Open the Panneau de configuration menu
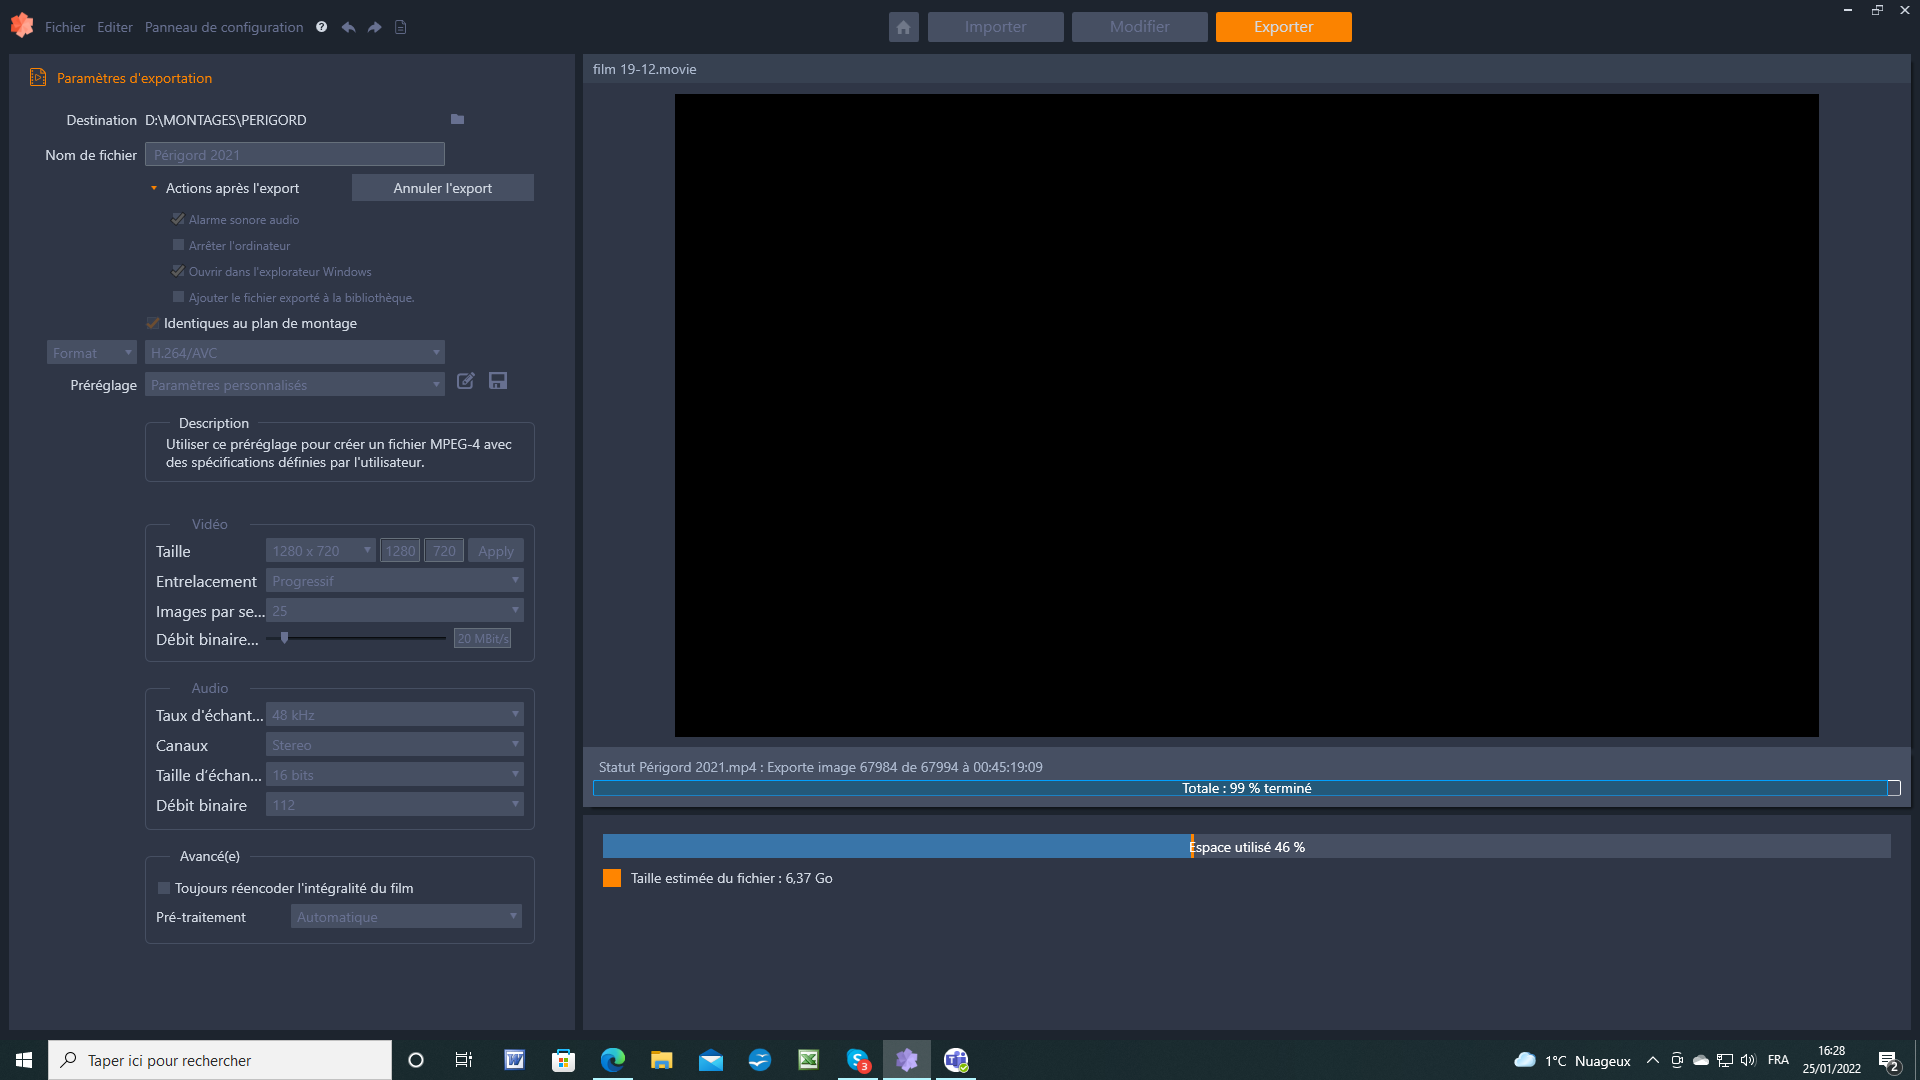This screenshot has width=1920, height=1080. [224, 27]
